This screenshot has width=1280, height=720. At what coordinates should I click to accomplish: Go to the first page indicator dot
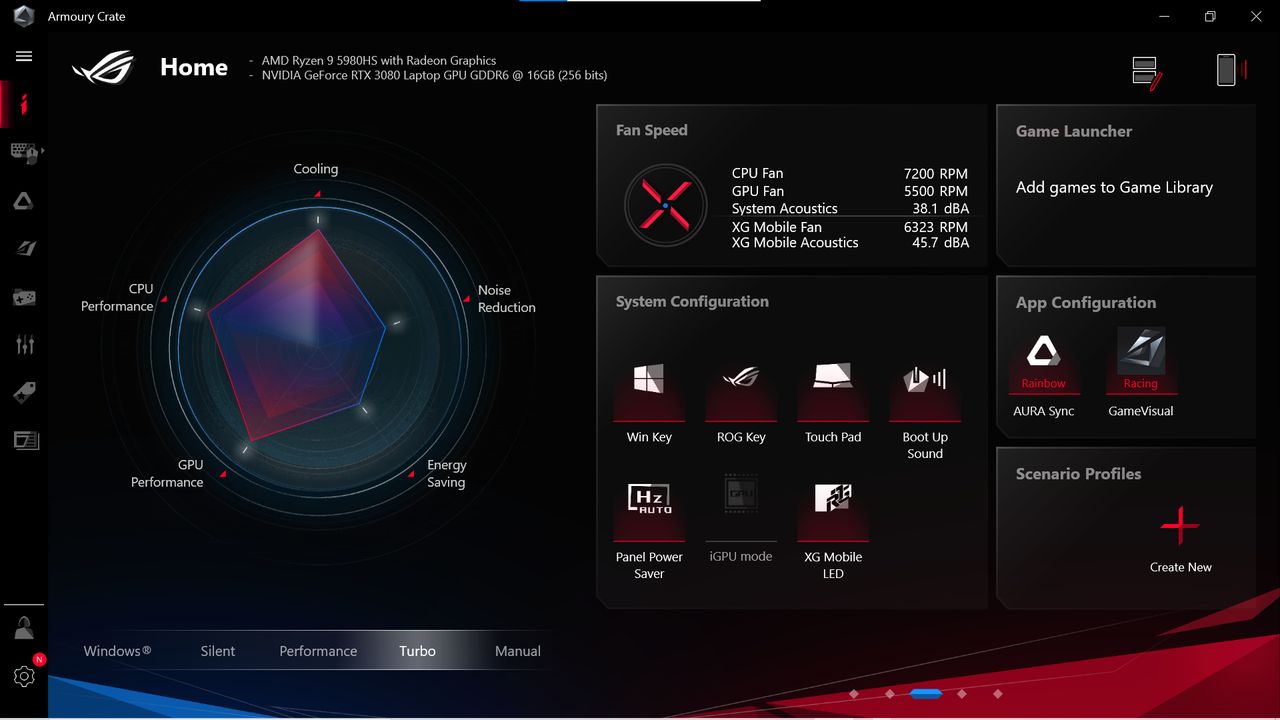(x=854, y=693)
